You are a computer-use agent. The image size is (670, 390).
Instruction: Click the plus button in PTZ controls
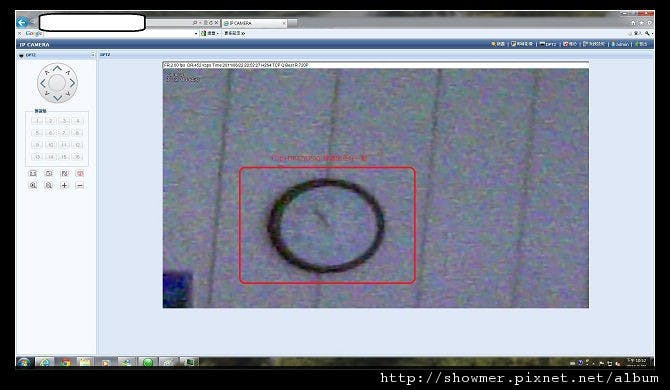(x=64, y=185)
